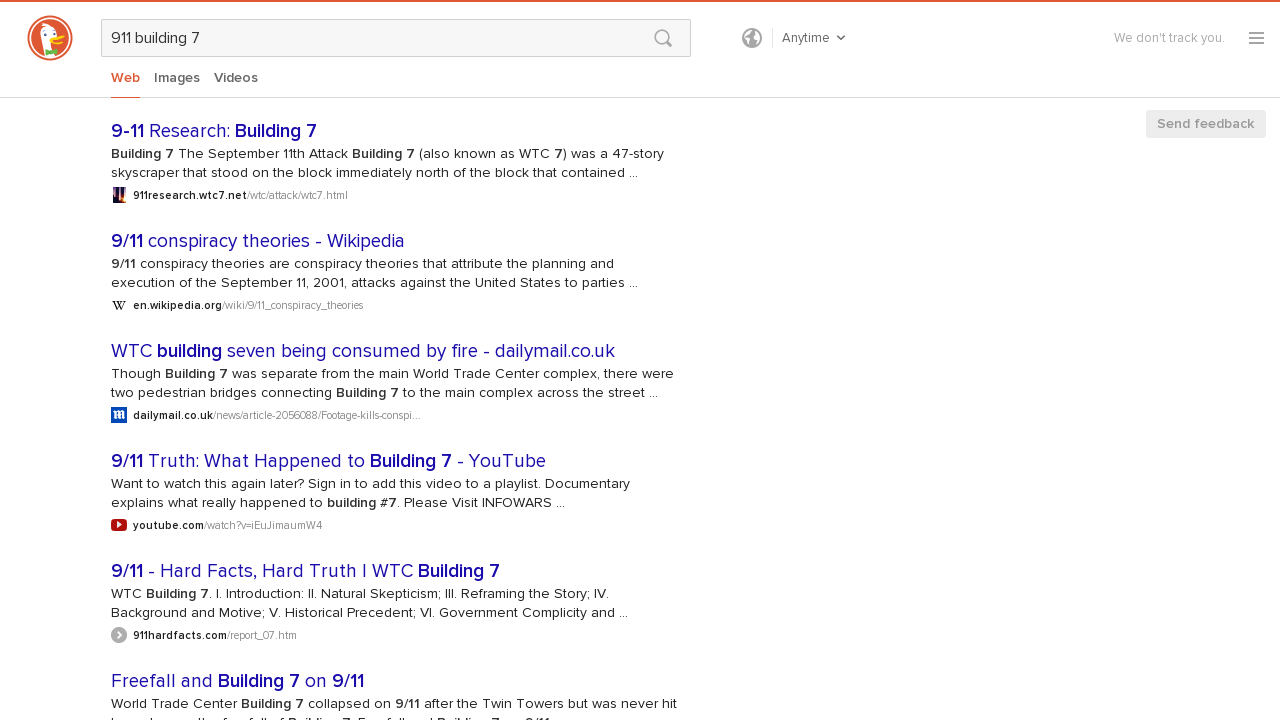
Task: Click the dailymail.co.uk favicon
Action: [x=119, y=415]
